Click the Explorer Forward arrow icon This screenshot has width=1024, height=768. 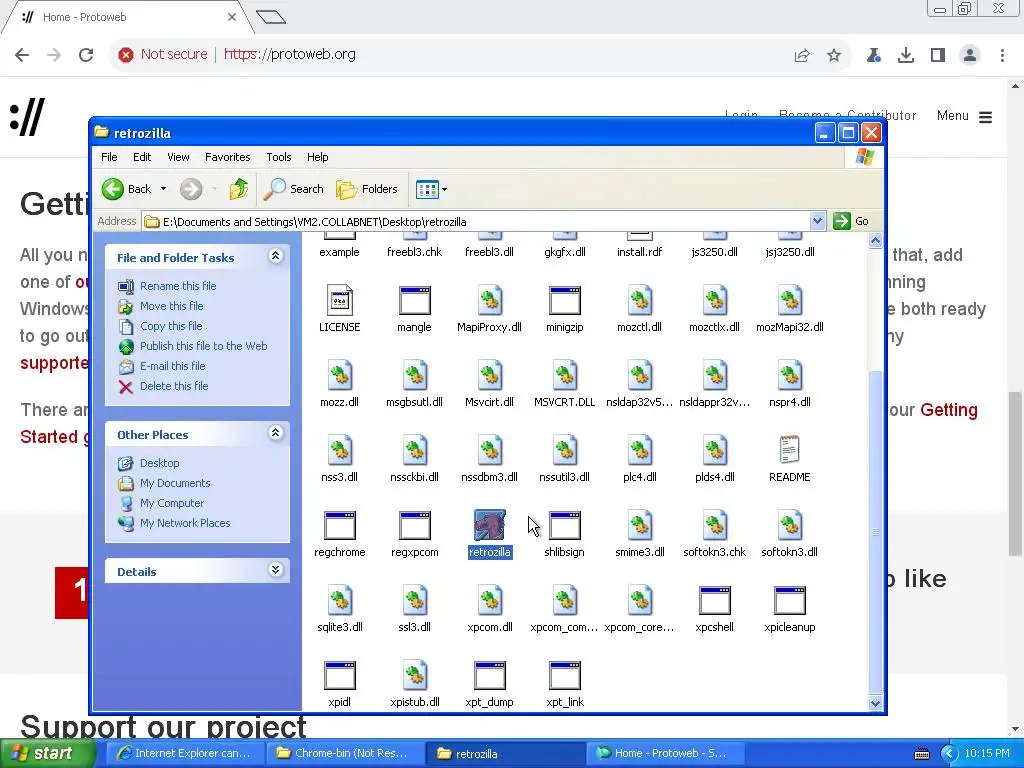coord(191,189)
